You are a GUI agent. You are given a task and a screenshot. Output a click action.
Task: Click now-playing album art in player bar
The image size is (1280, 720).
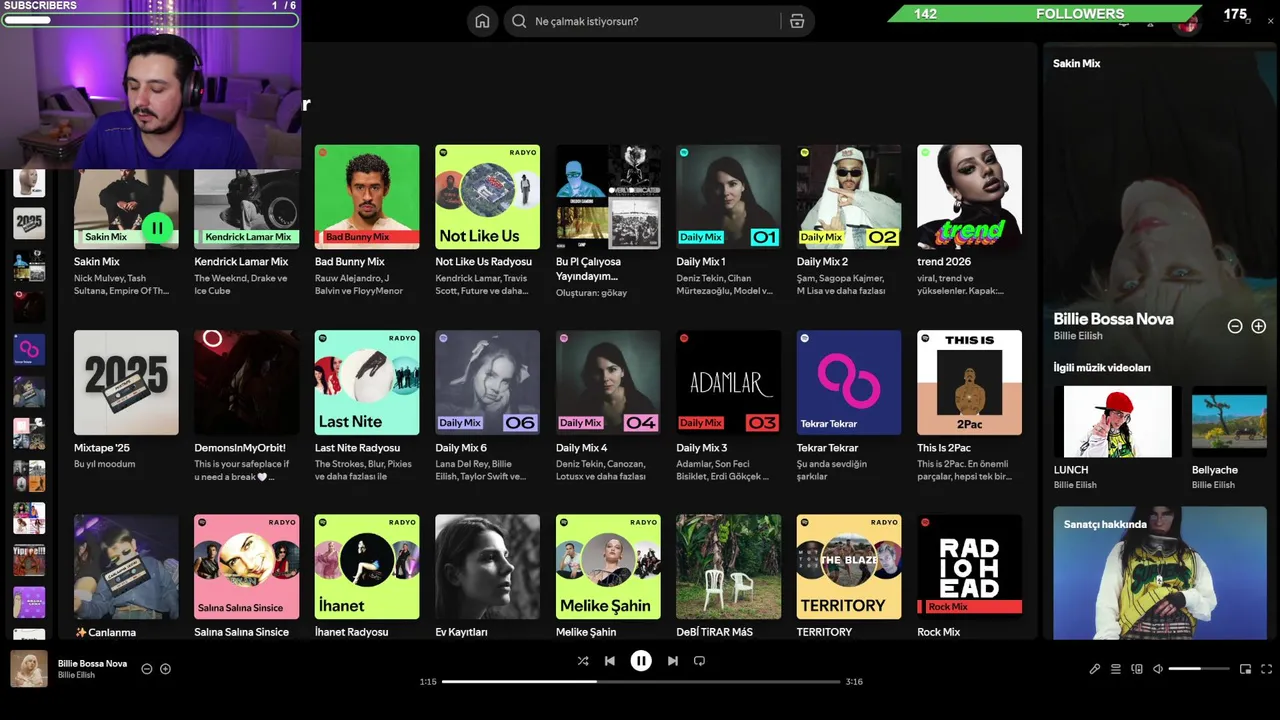[x=29, y=669]
